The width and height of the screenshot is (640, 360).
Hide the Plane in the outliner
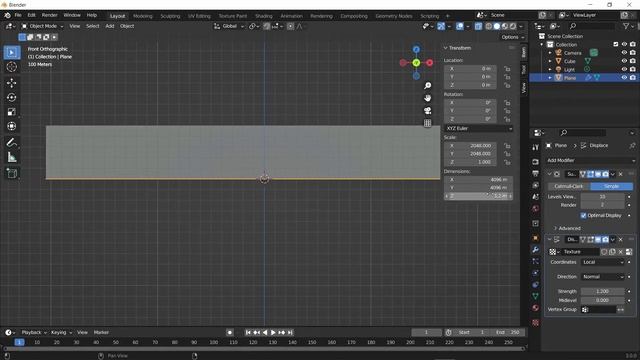coord(624,78)
